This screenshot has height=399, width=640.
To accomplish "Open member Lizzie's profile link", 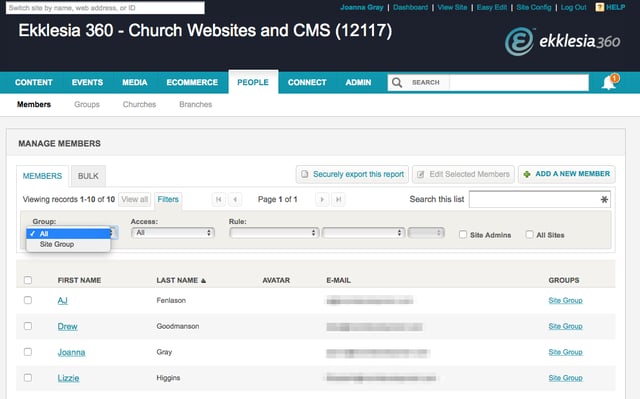I will (68, 378).
